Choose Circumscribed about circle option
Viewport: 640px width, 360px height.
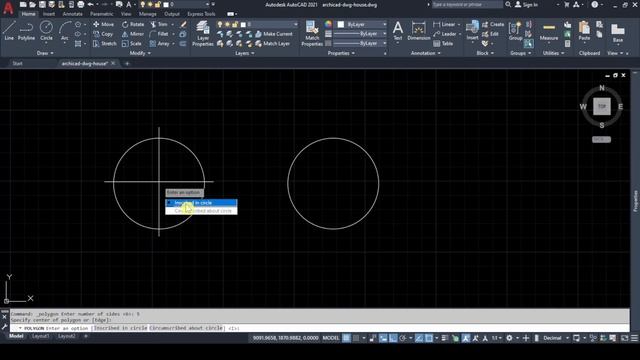201,211
